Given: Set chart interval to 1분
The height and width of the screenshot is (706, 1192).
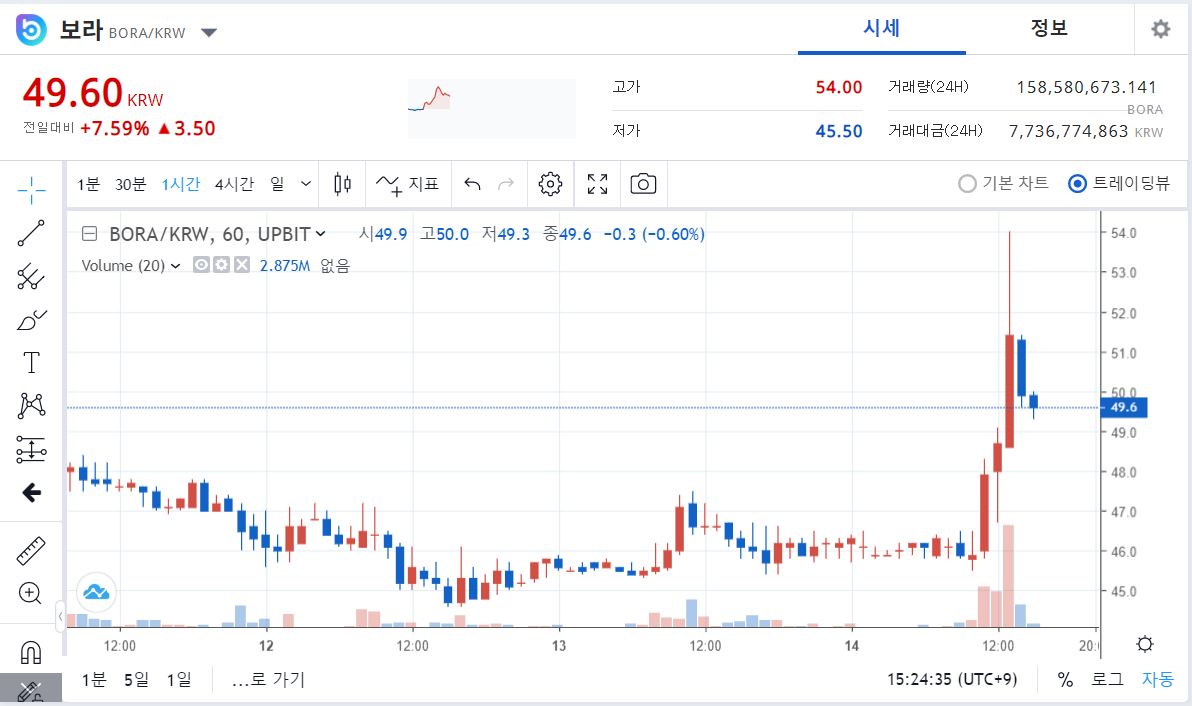Looking at the screenshot, I should (x=88, y=184).
